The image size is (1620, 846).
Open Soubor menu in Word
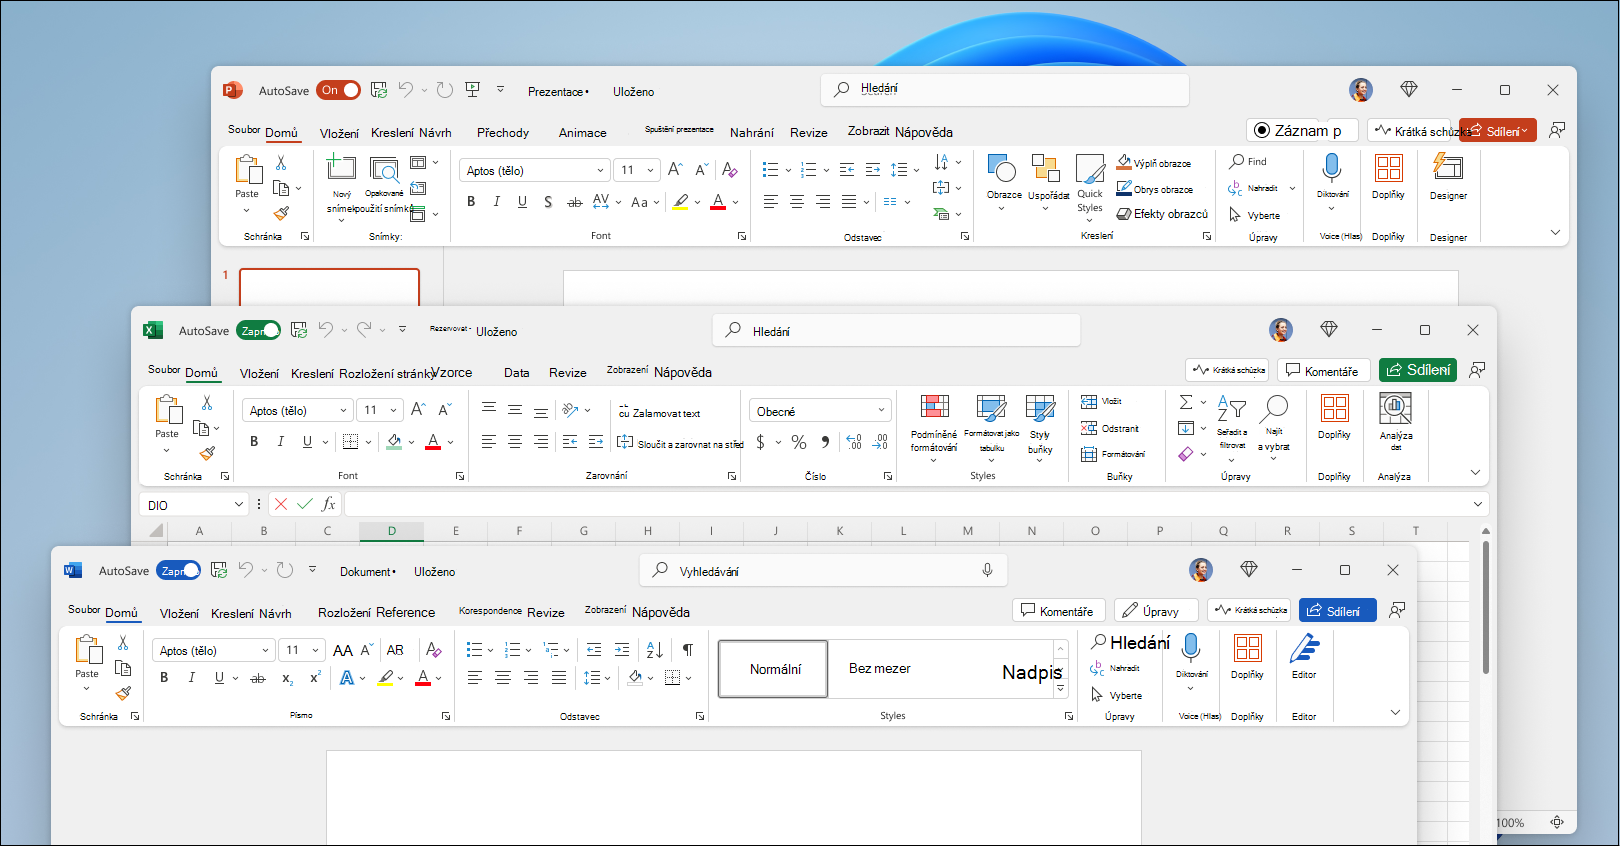pyautogui.click(x=84, y=609)
